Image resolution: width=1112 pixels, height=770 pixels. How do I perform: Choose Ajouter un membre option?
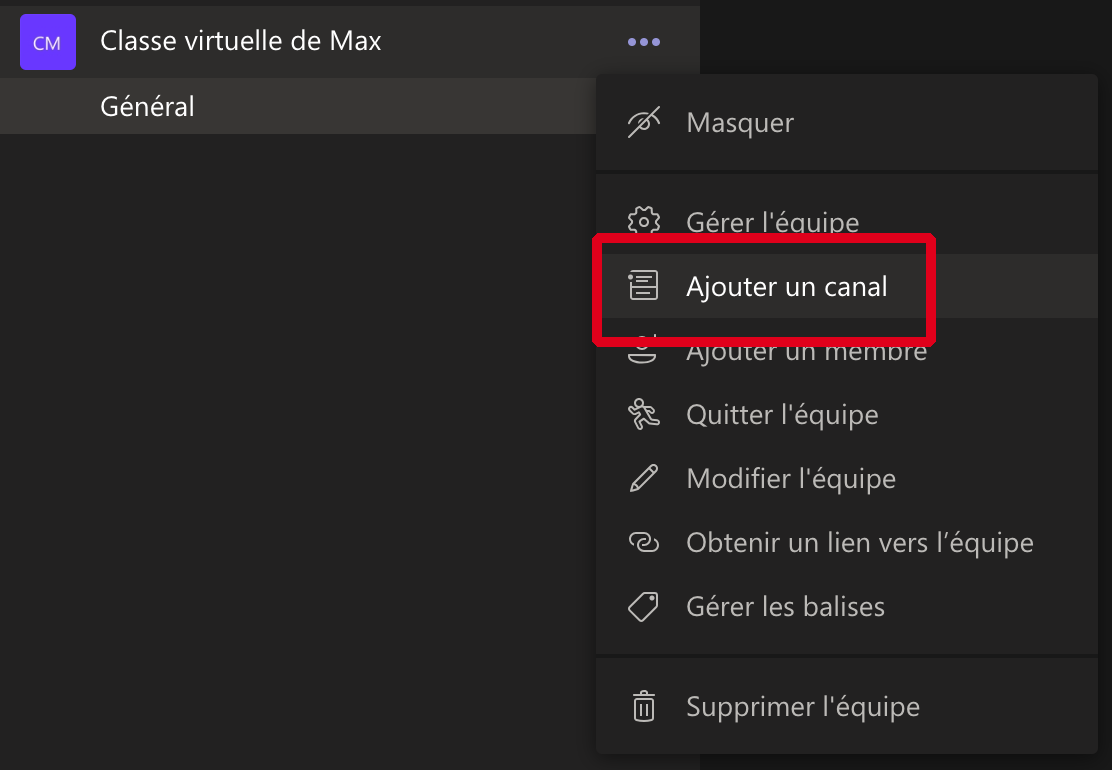click(x=847, y=350)
